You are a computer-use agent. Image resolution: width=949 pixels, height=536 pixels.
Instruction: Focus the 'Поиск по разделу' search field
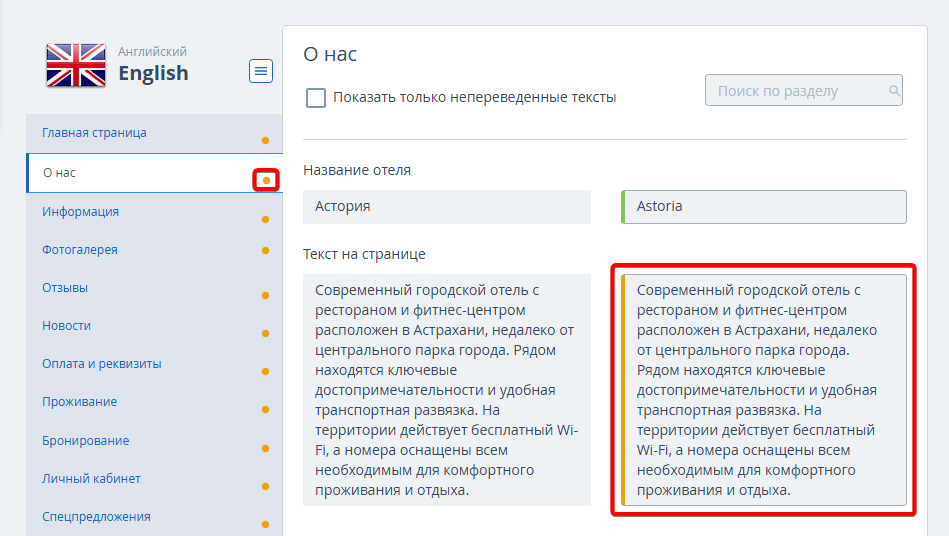point(804,90)
